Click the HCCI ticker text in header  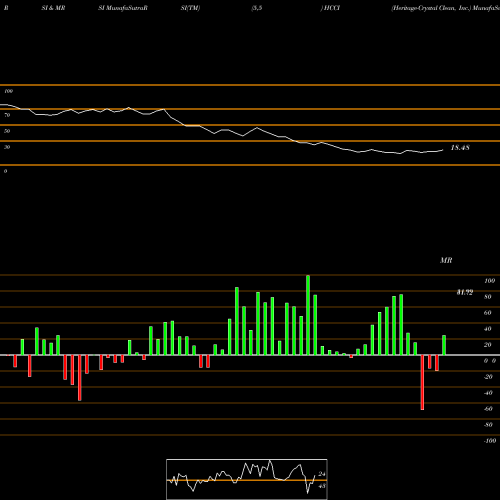point(332,8)
